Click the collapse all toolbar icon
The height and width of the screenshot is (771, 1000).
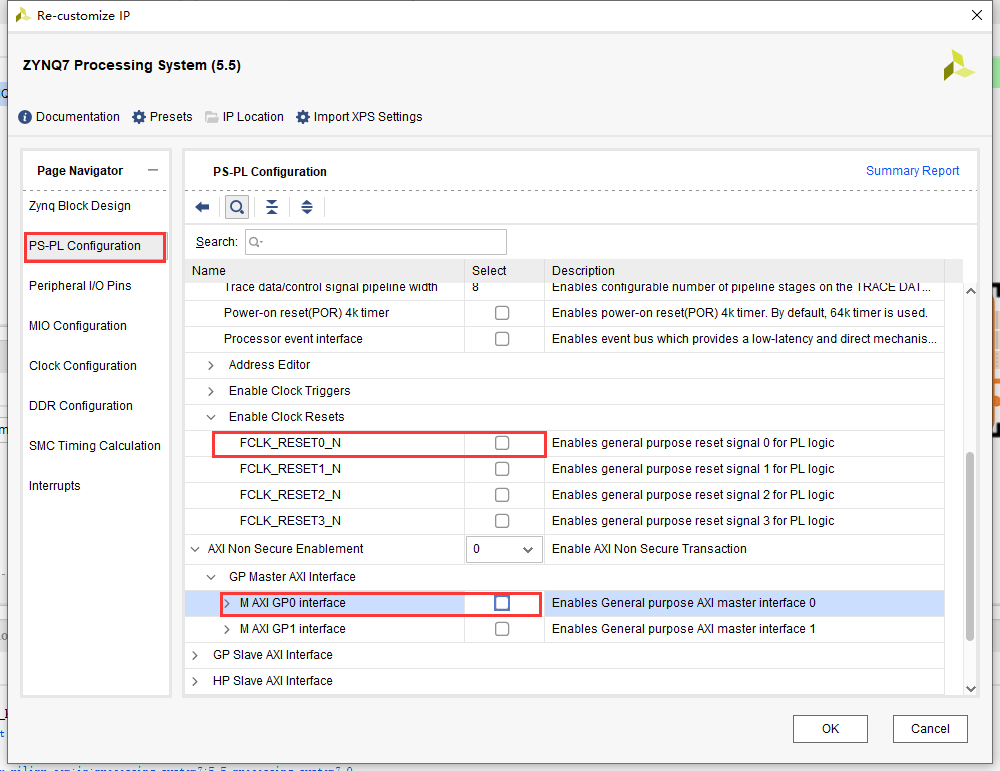[x=272, y=207]
